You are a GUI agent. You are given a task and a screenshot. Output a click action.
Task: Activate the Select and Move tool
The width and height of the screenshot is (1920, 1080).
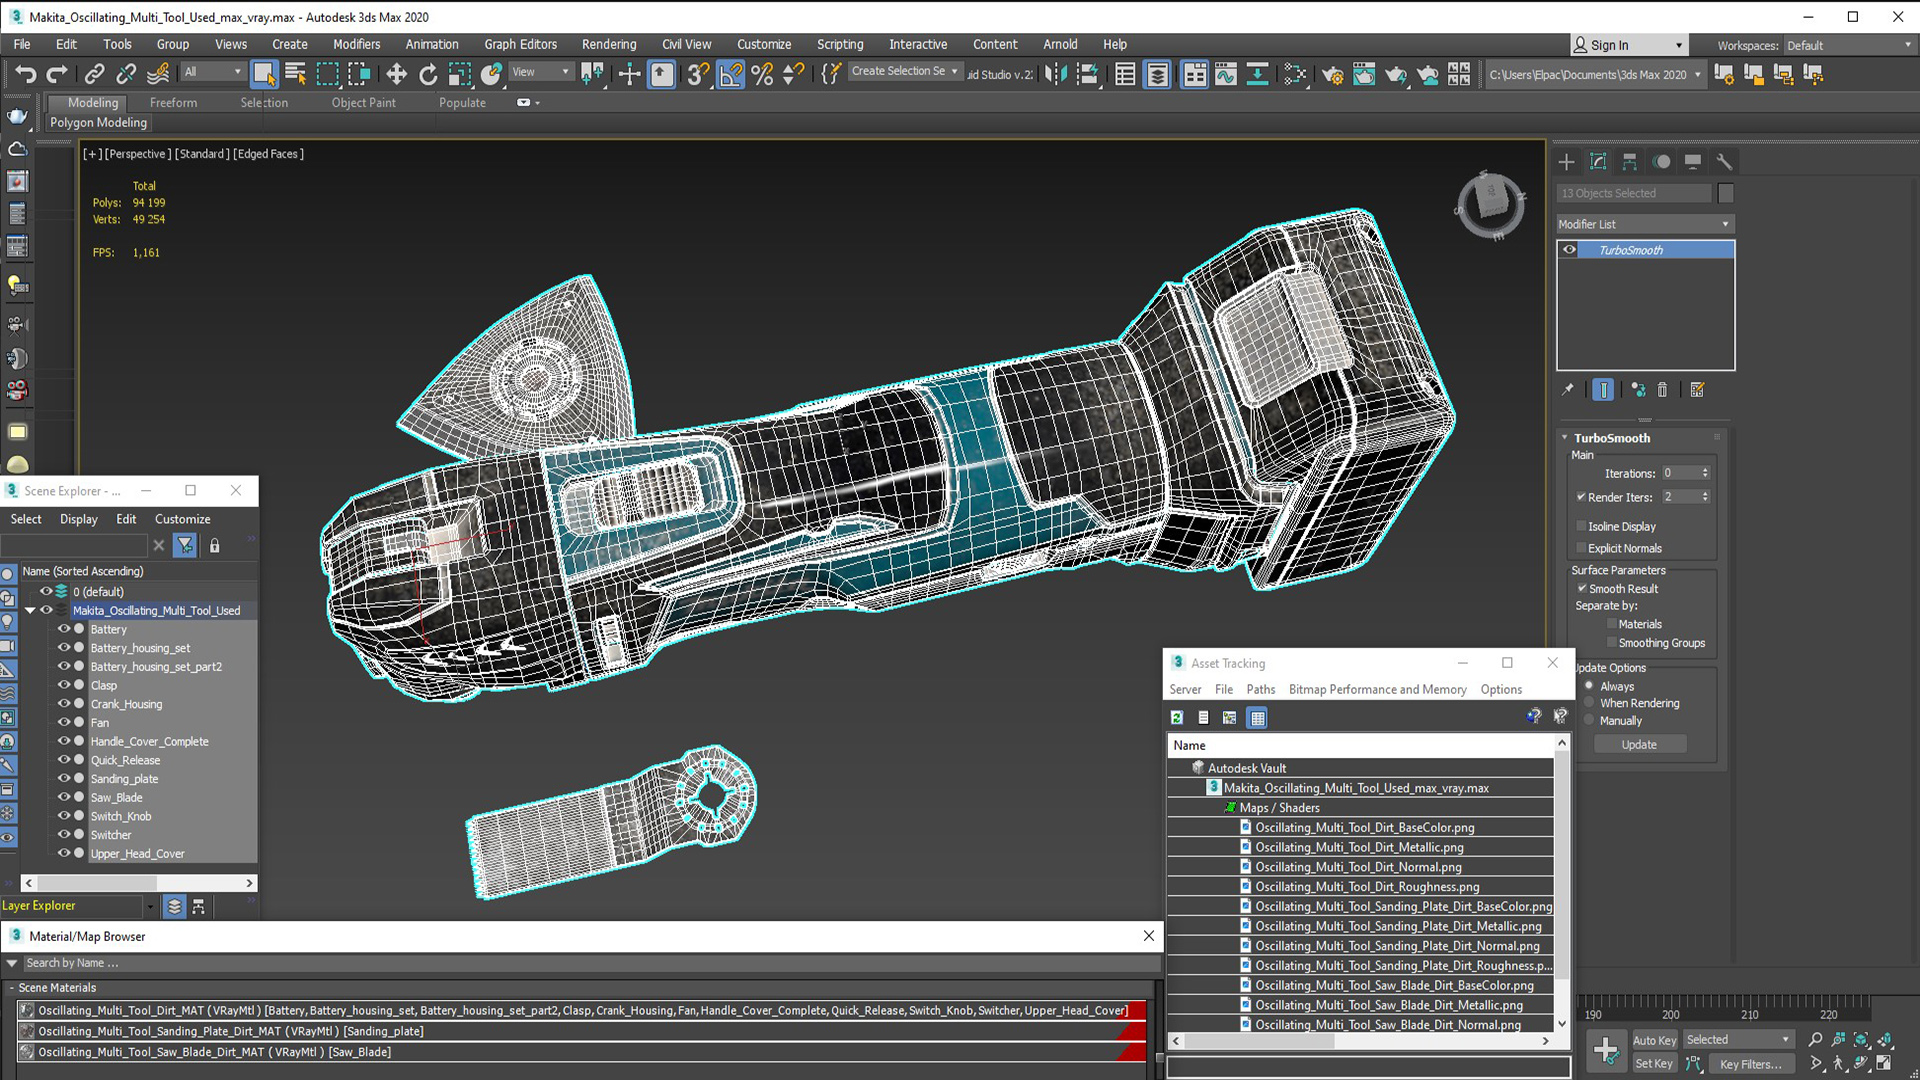pyautogui.click(x=396, y=74)
